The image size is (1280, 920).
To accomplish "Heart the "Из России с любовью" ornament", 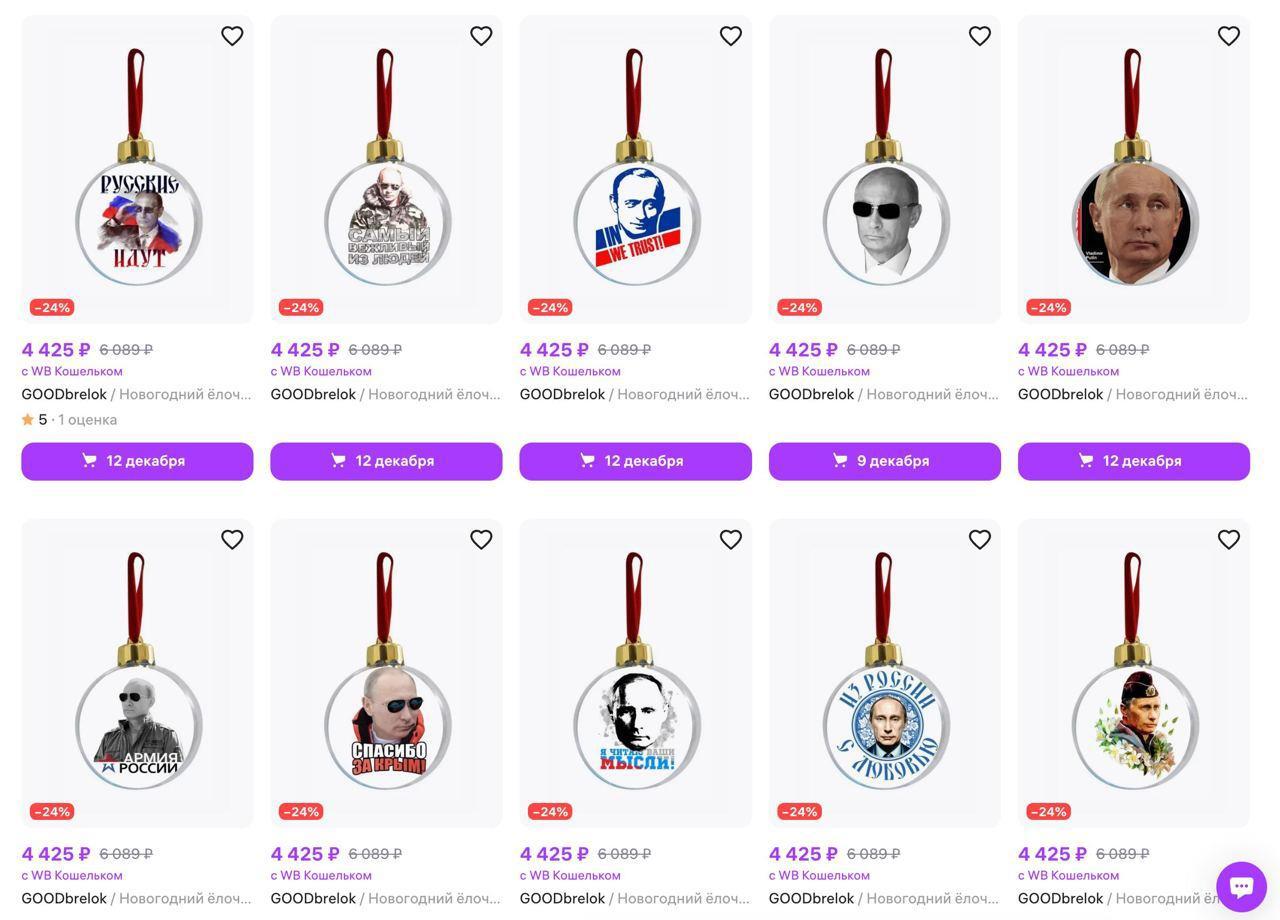I will (x=979, y=540).
